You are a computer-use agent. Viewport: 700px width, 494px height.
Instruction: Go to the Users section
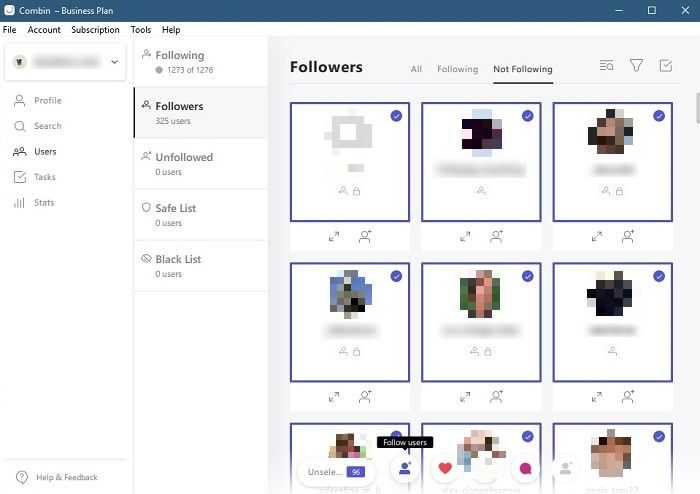[x=35, y=152]
